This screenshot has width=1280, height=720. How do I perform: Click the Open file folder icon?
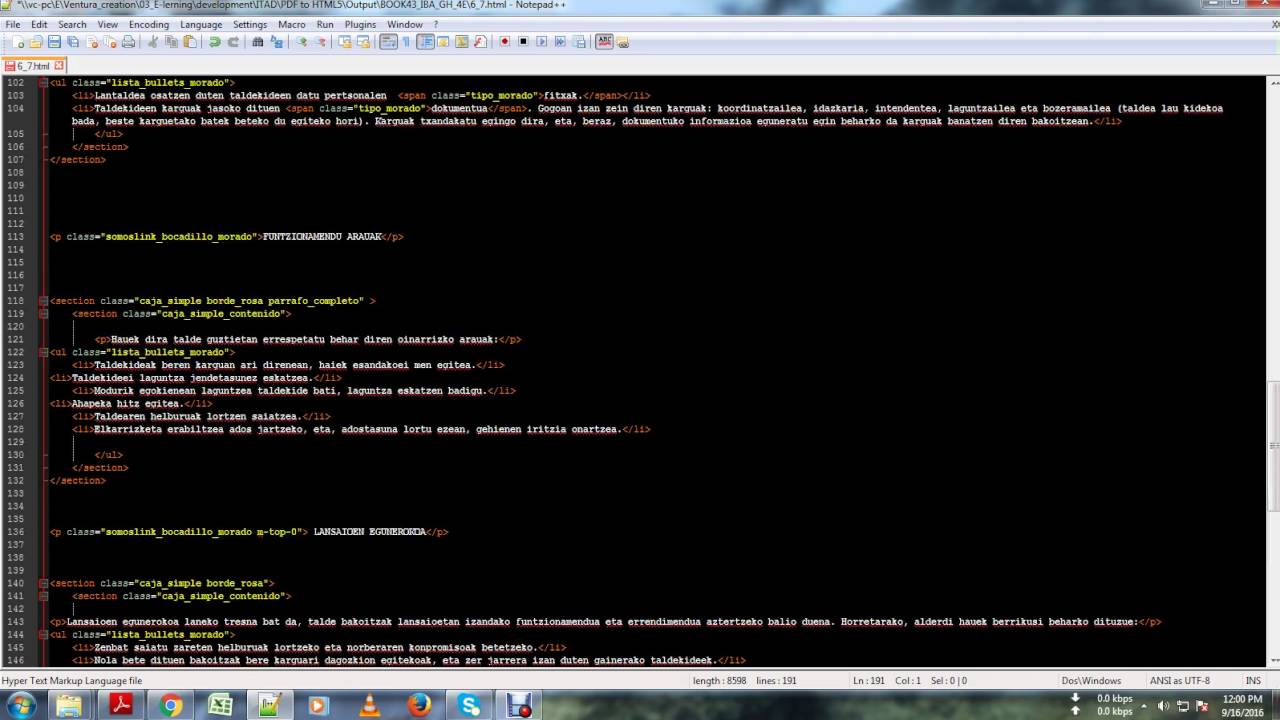[x=36, y=42]
